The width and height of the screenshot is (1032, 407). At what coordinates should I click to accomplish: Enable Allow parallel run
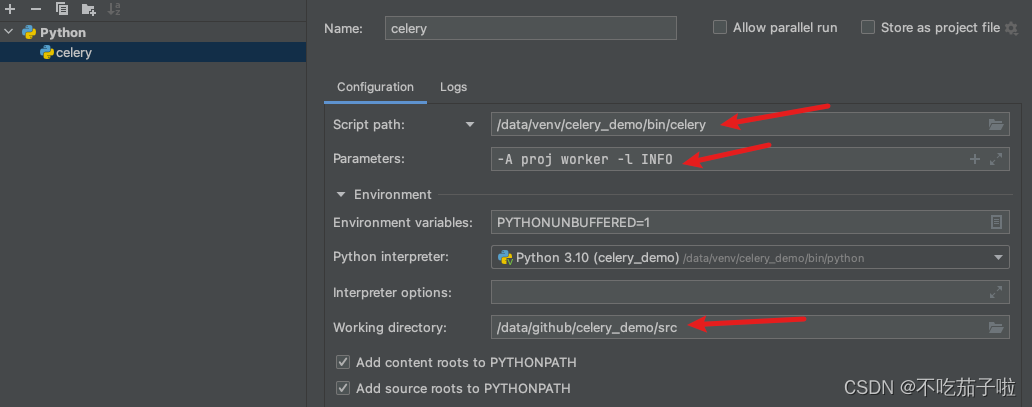[720, 28]
